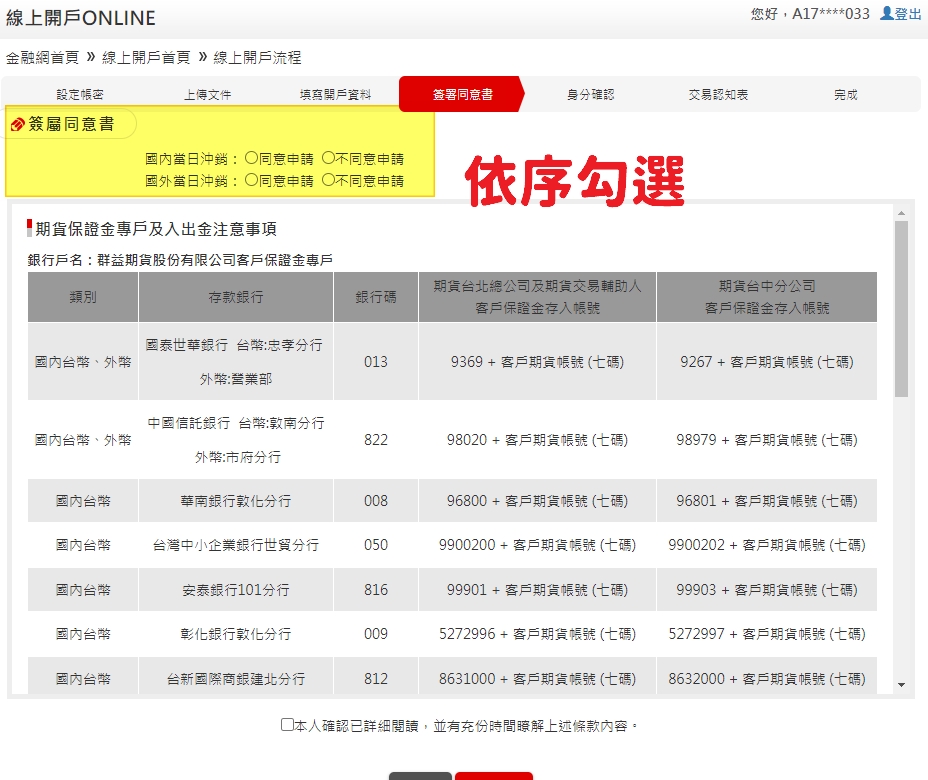Click the active 簽署同意書 step tab
This screenshot has width=928, height=780.
[462, 95]
